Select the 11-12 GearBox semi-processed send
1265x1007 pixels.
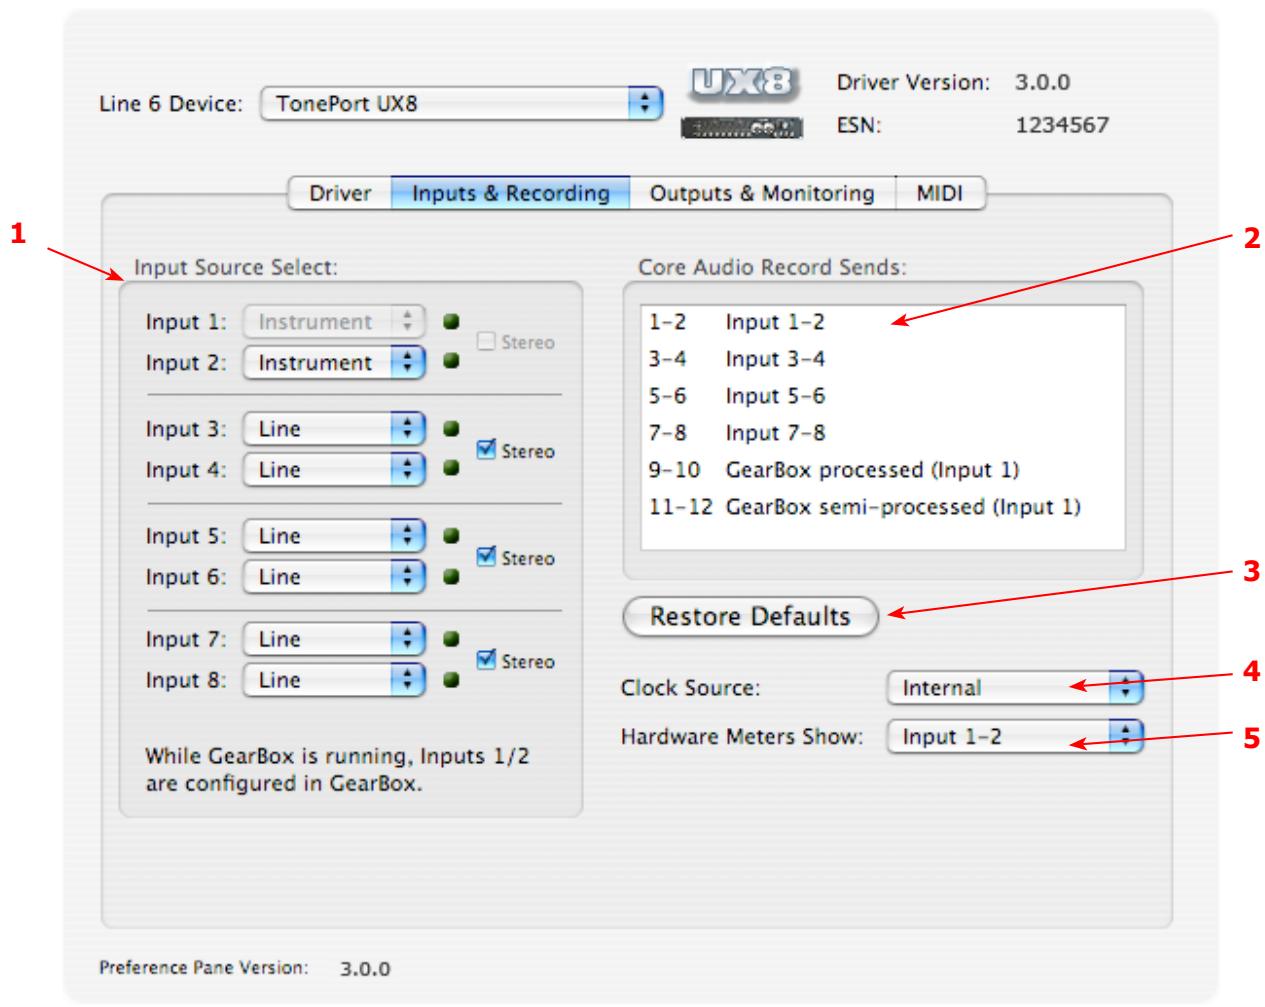click(882, 507)
